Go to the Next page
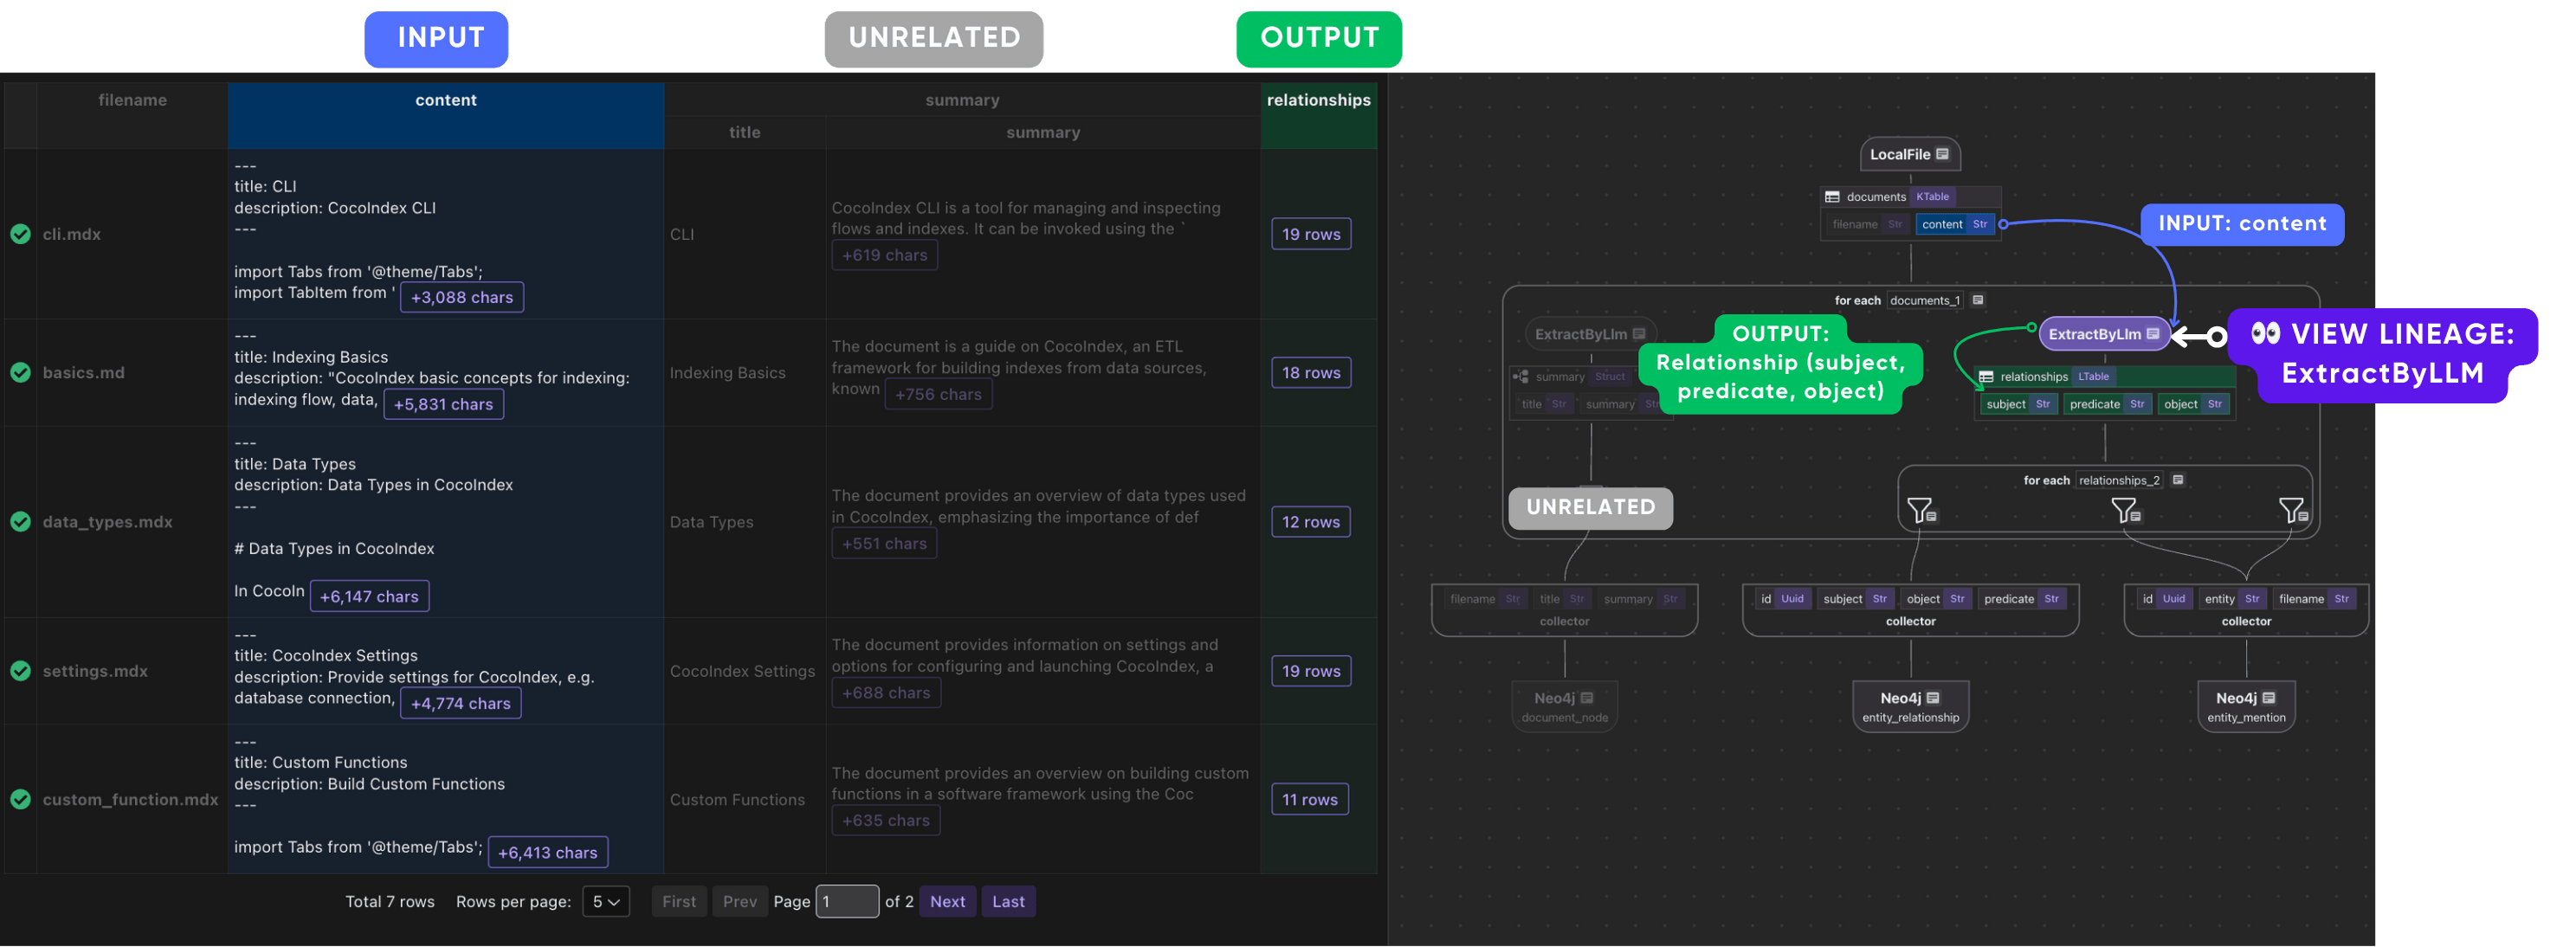Screen dimensions: 2576x947 pos(947,901)
